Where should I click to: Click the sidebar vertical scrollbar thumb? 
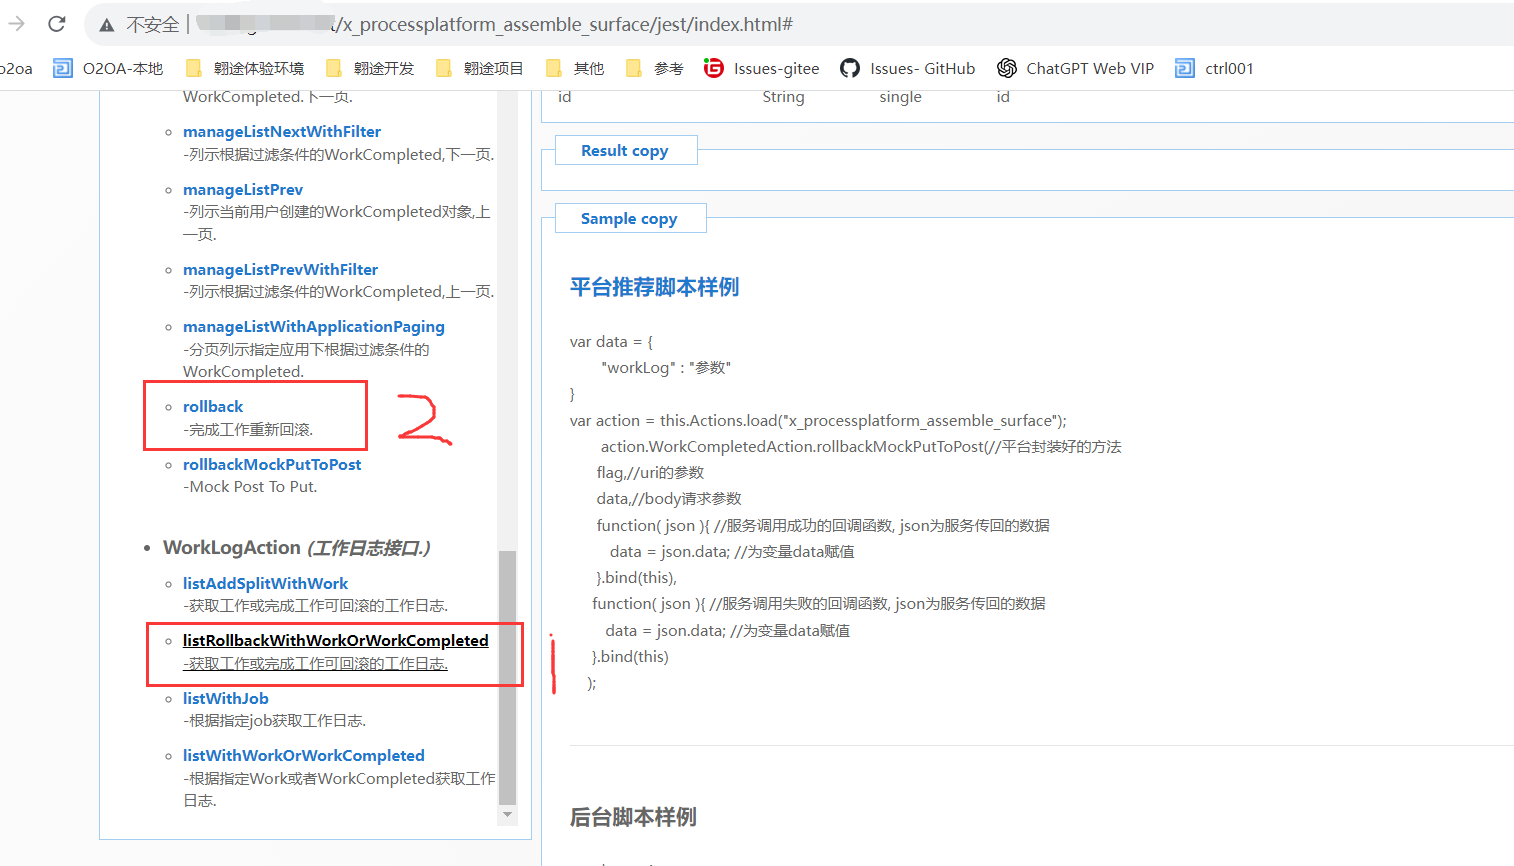click(x=508, y=677)
